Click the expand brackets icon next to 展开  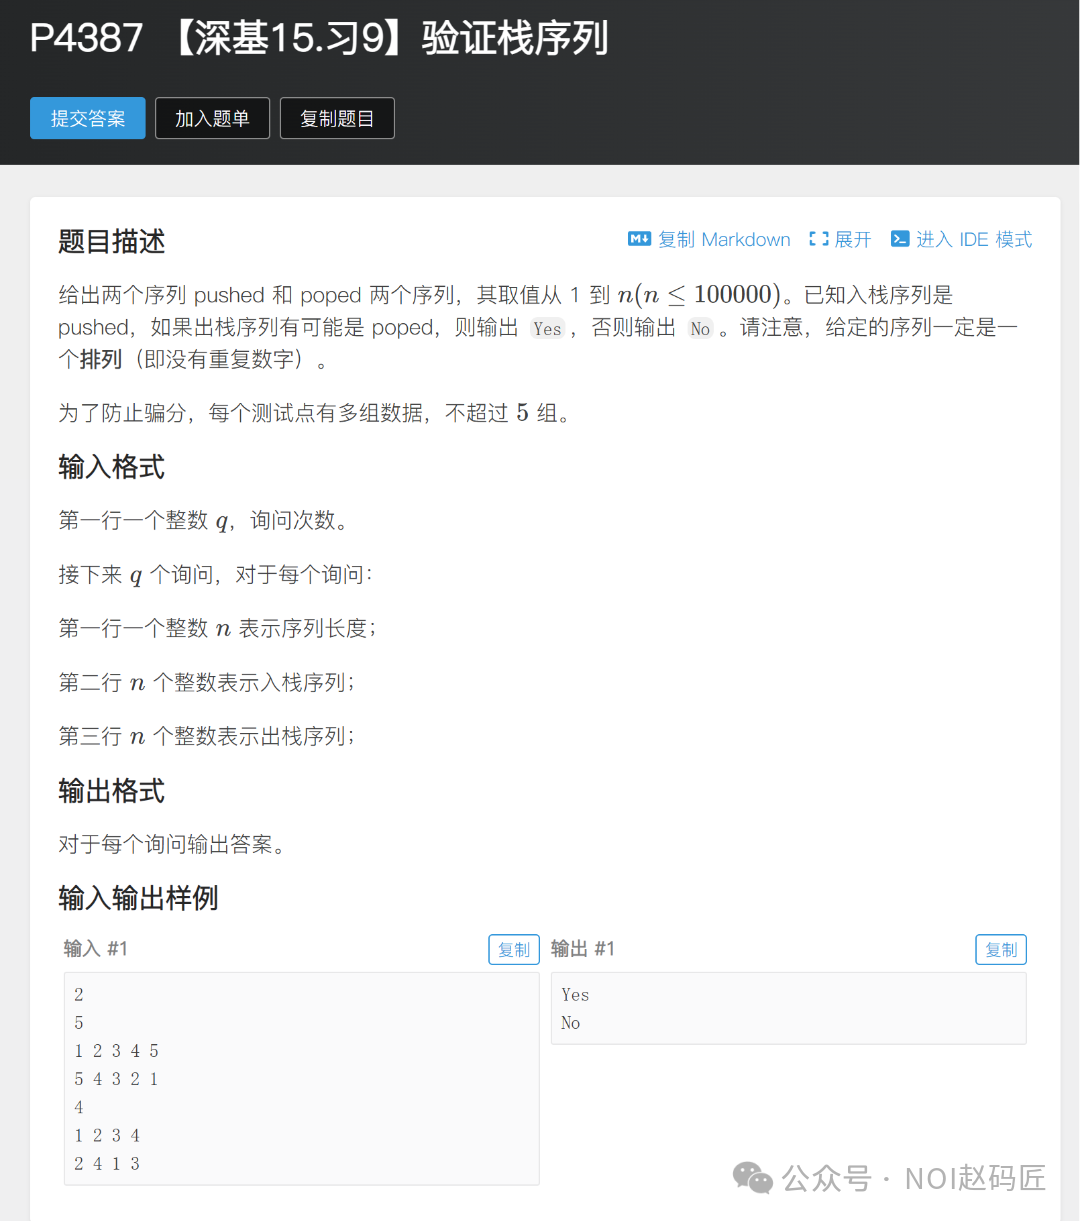coord(819,239)
